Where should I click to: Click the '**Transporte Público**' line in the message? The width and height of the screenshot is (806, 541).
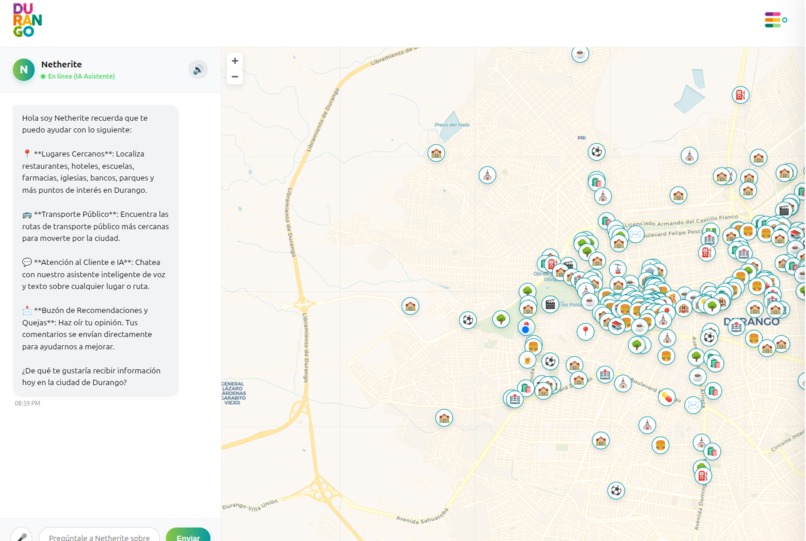coord(95,214)
